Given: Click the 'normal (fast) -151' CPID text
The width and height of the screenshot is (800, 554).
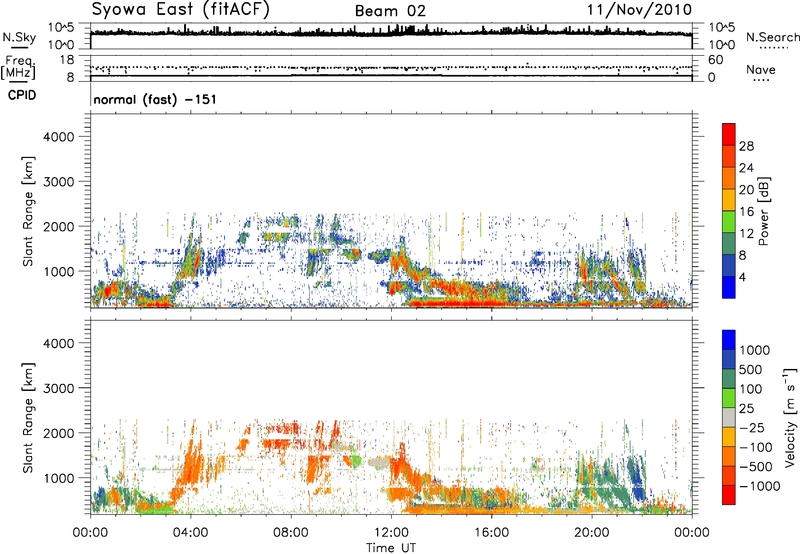Looking at the screenshot, I should 155,99.
